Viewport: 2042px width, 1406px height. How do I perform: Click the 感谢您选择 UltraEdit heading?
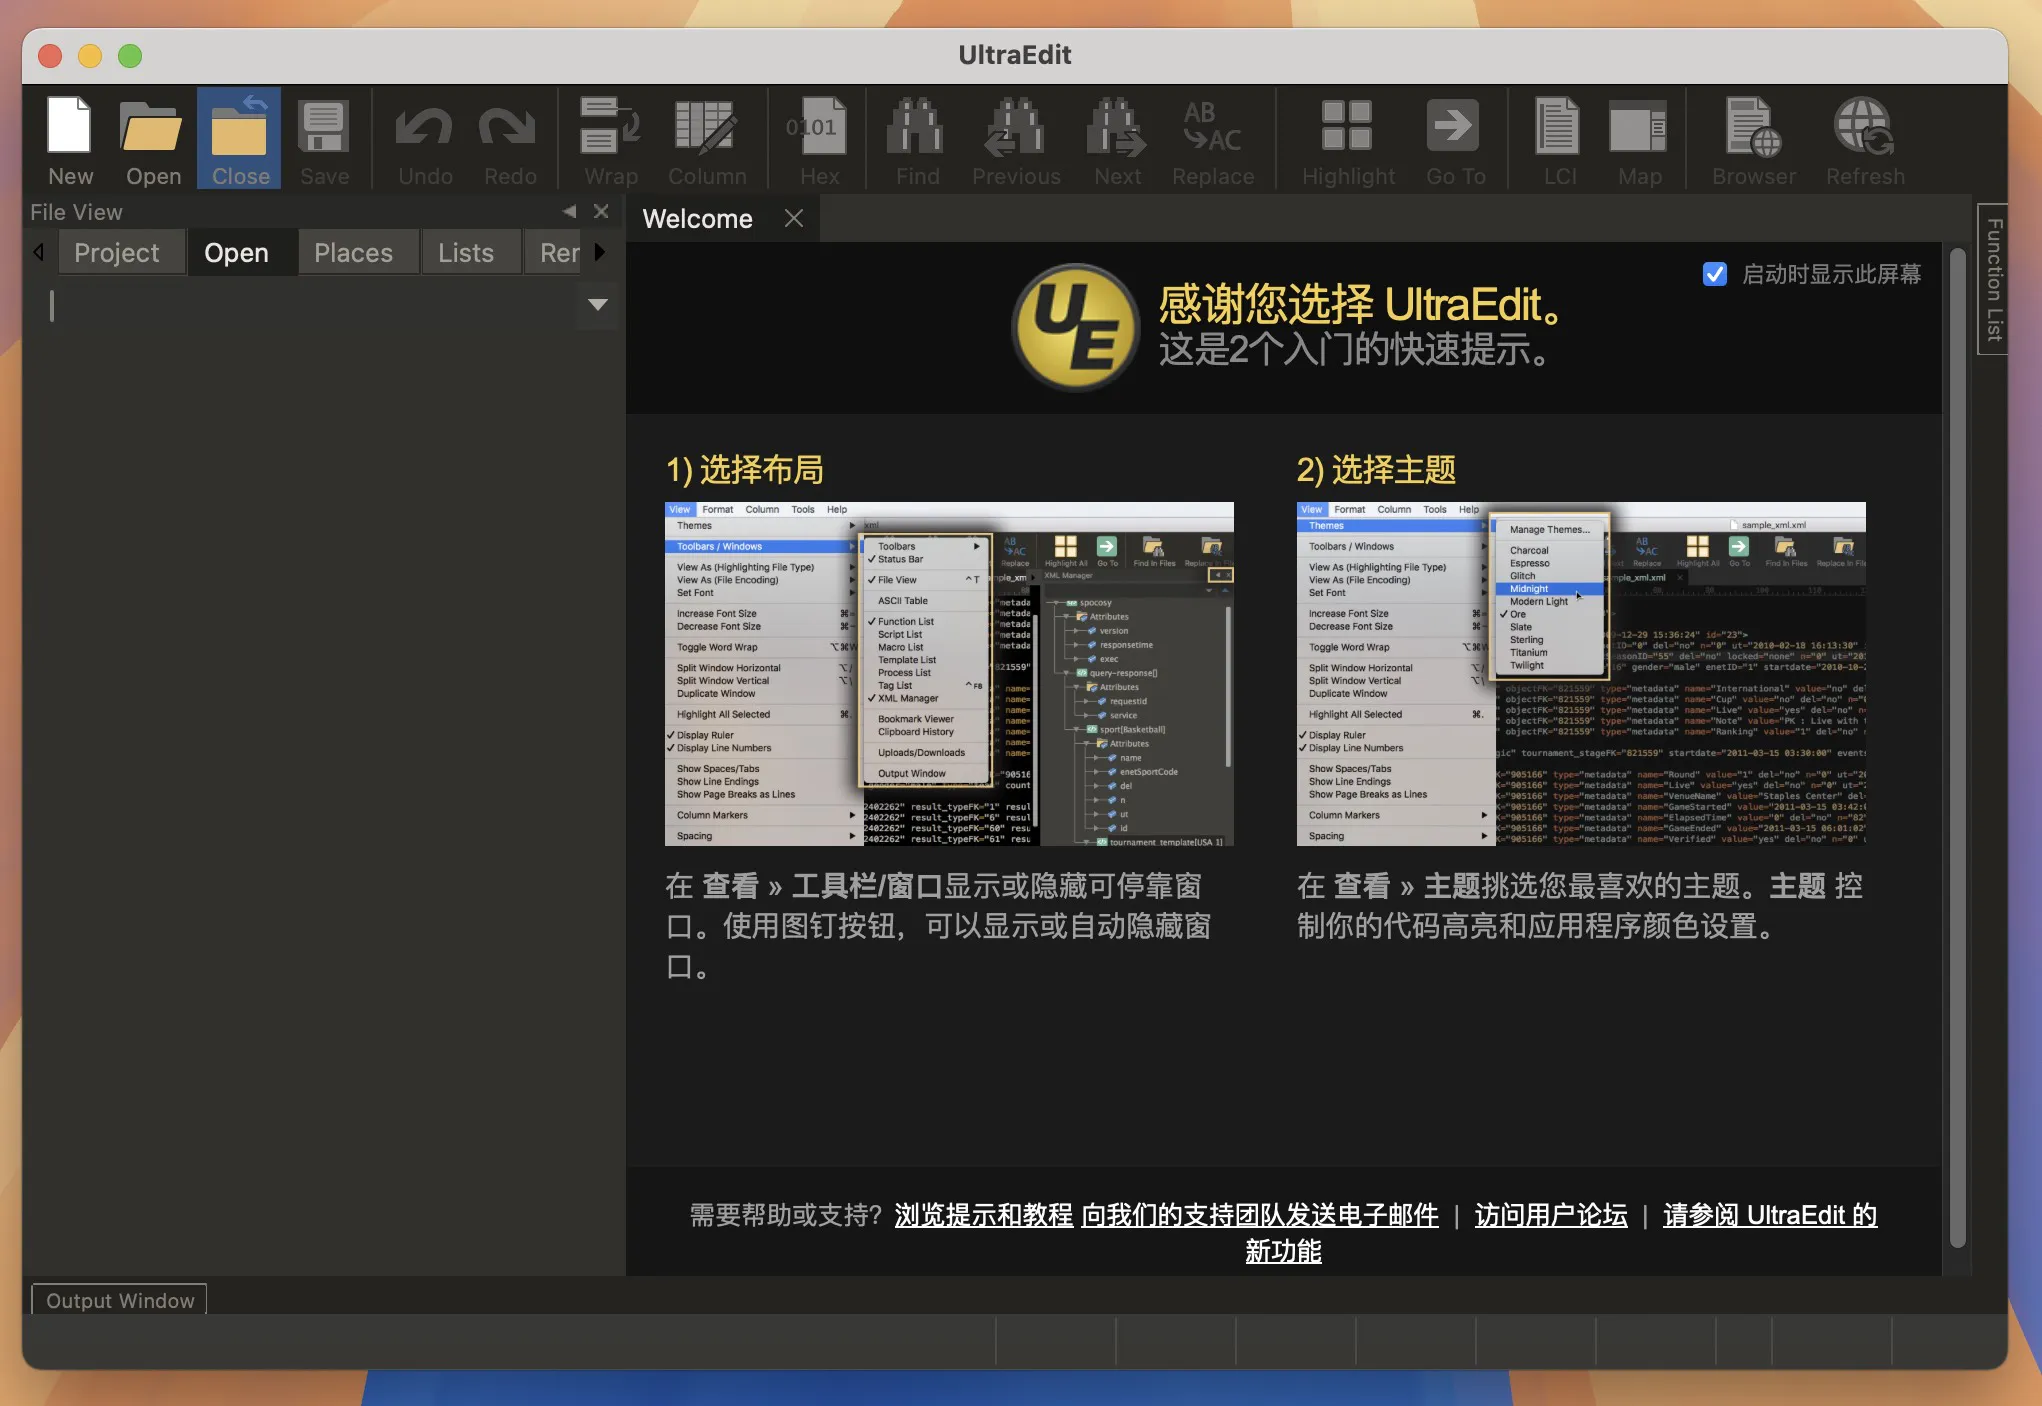click(1361, 304)
